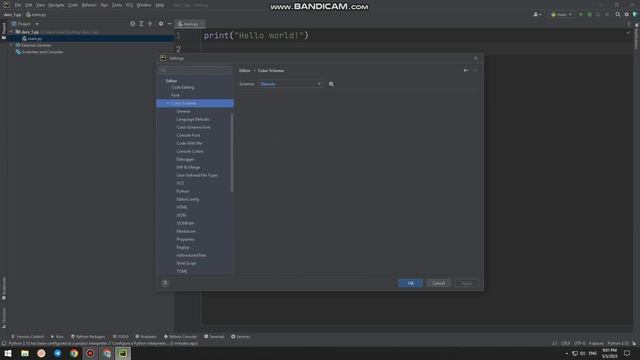The width and height of the screenshot is (640, 360).
Task: Open Code With Me color settings
Action: tap(189, 143)
